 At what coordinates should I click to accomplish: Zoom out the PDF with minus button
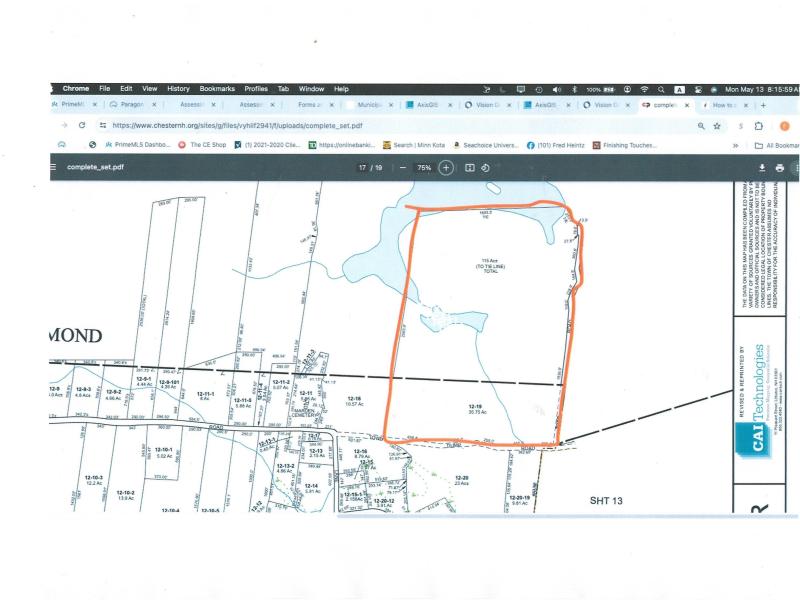point(403,167)
